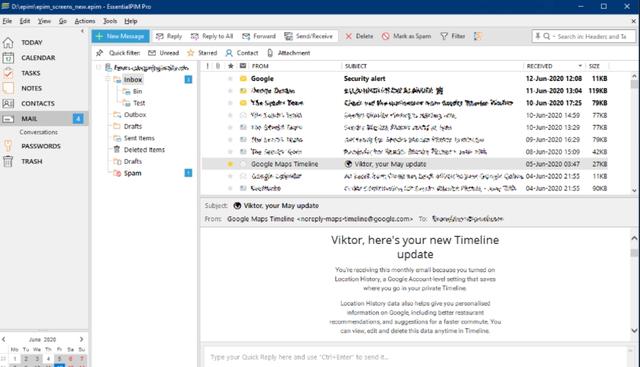640x367 pixels.
Task: Select the Deleted Items folder
Action: (x=144, y=150)
